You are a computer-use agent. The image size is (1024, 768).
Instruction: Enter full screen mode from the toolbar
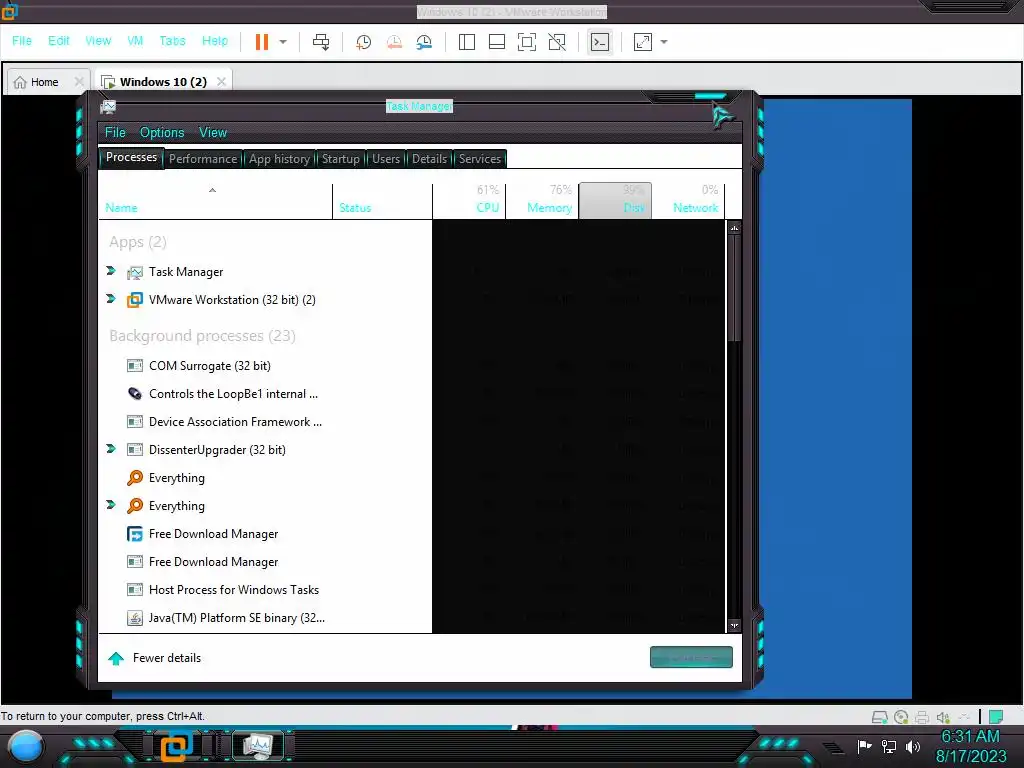click(526, 42)
